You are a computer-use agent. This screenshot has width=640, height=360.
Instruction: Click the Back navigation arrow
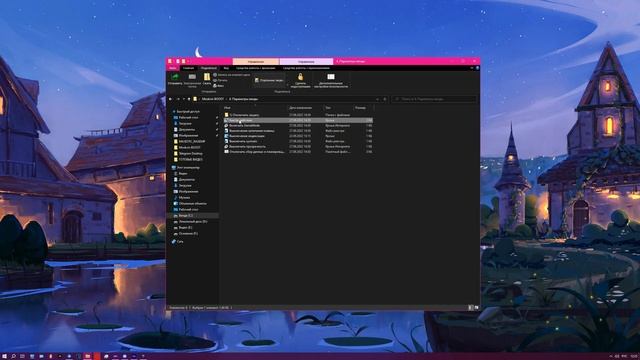(171, 99)
